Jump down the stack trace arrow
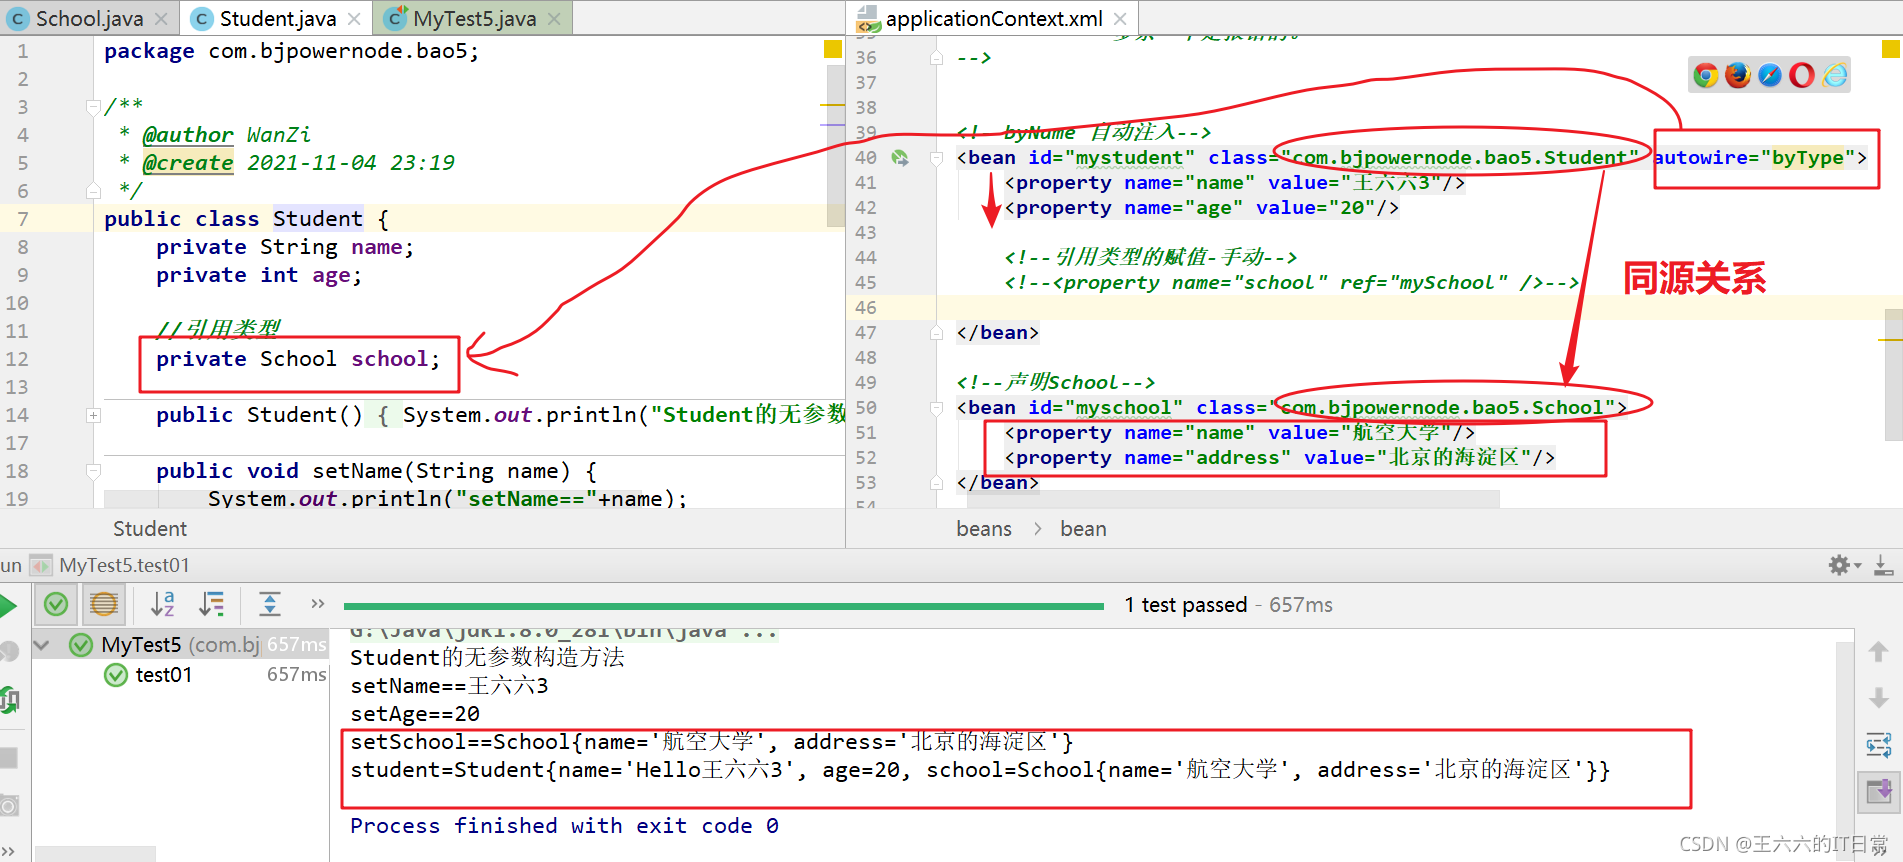The image size is (1903, 862). pyautogui.click(x=1879, y=697)
